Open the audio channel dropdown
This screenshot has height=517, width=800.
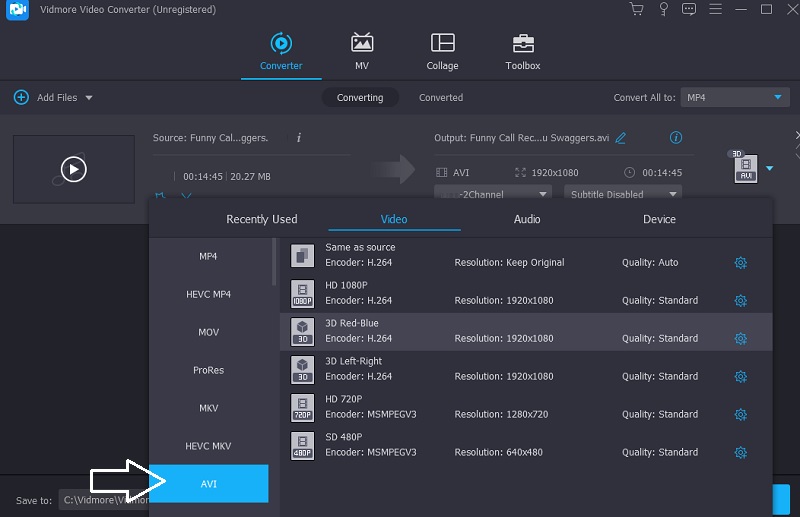click(x=493, y=194)
